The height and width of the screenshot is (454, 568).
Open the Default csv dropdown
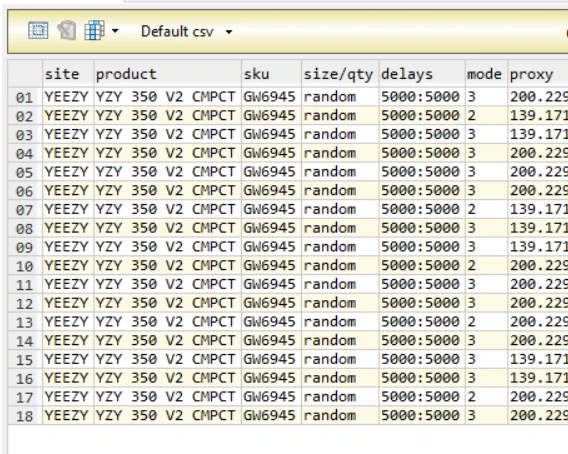187,32
